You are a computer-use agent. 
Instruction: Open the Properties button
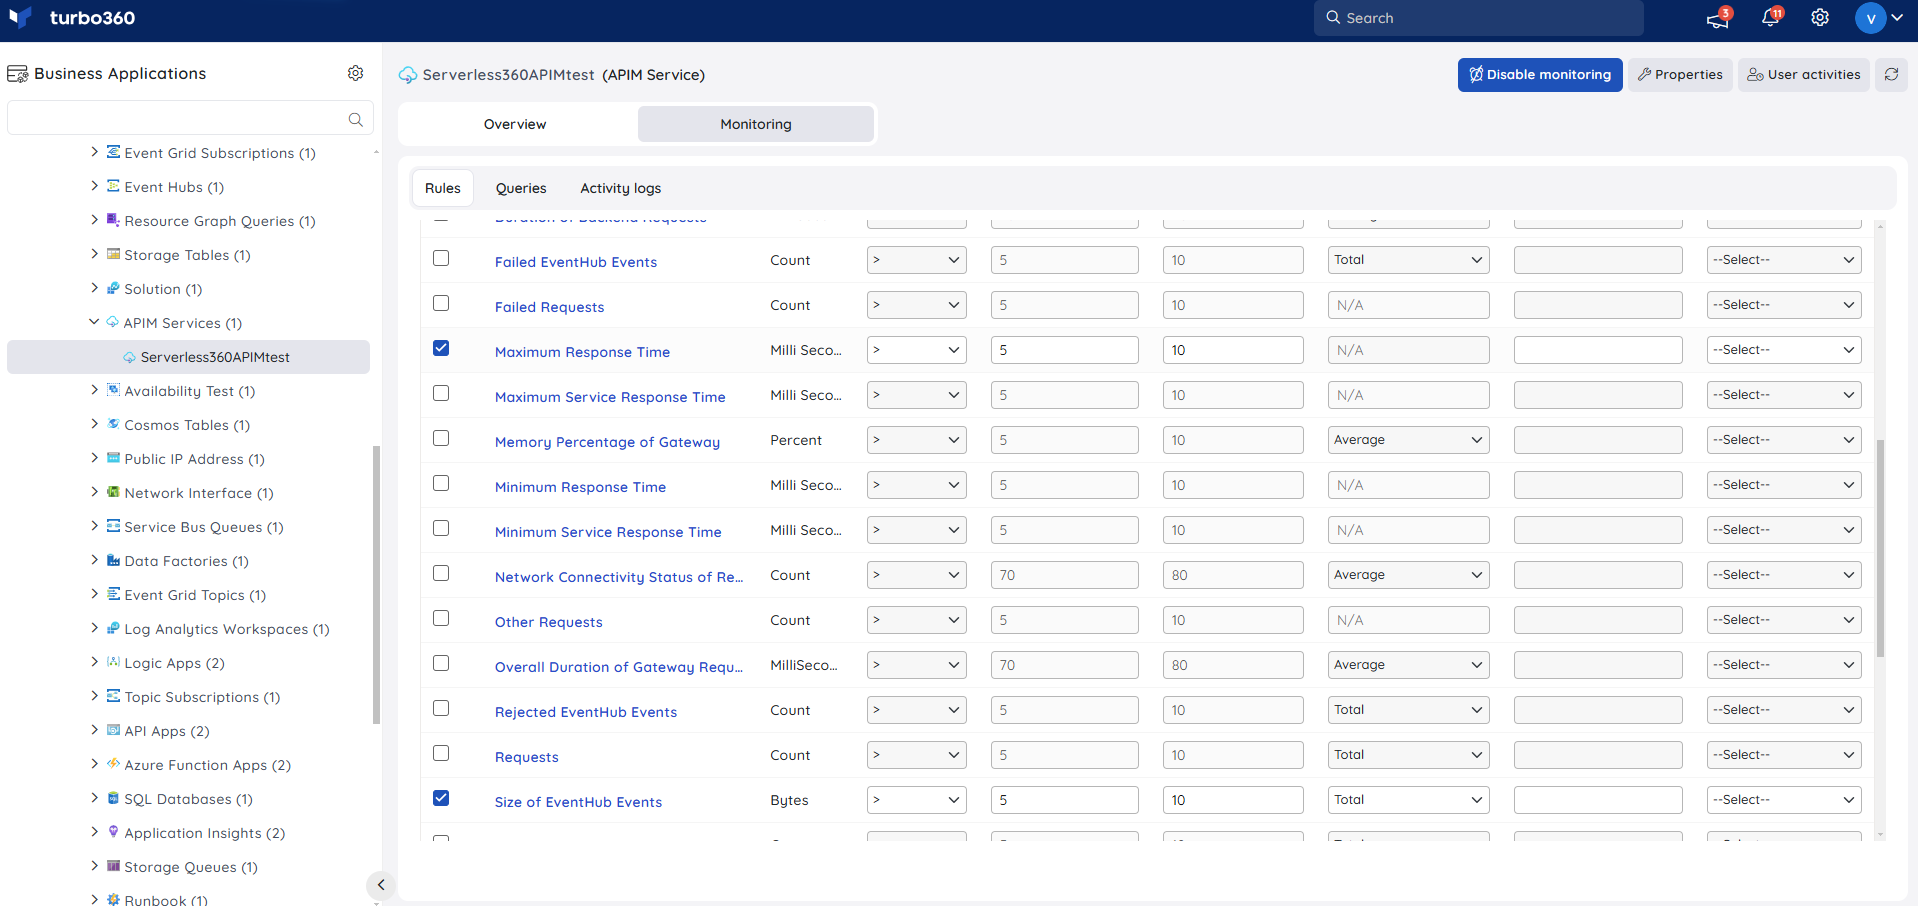tap(1680, 75)
